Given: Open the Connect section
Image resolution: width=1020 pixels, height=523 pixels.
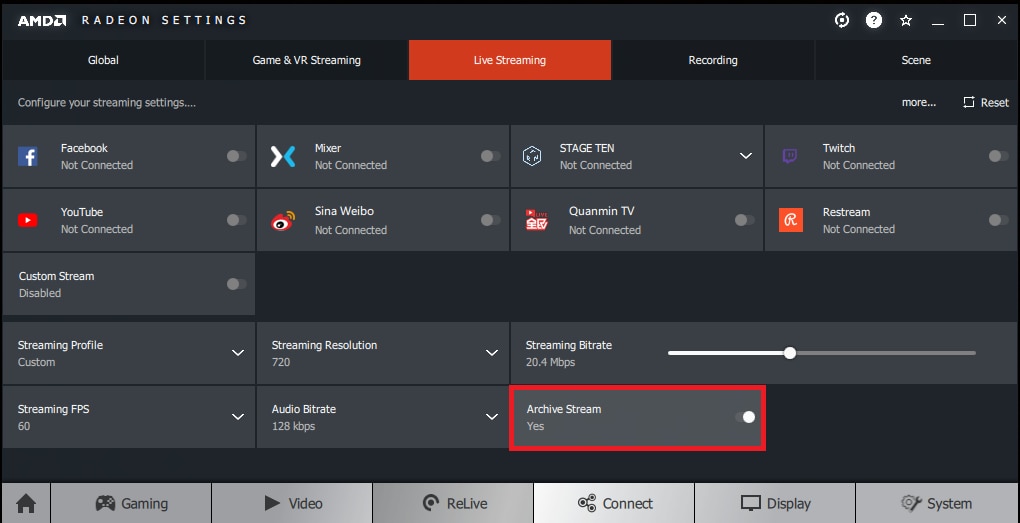Looking at the screenshot, I should point(614,503).
